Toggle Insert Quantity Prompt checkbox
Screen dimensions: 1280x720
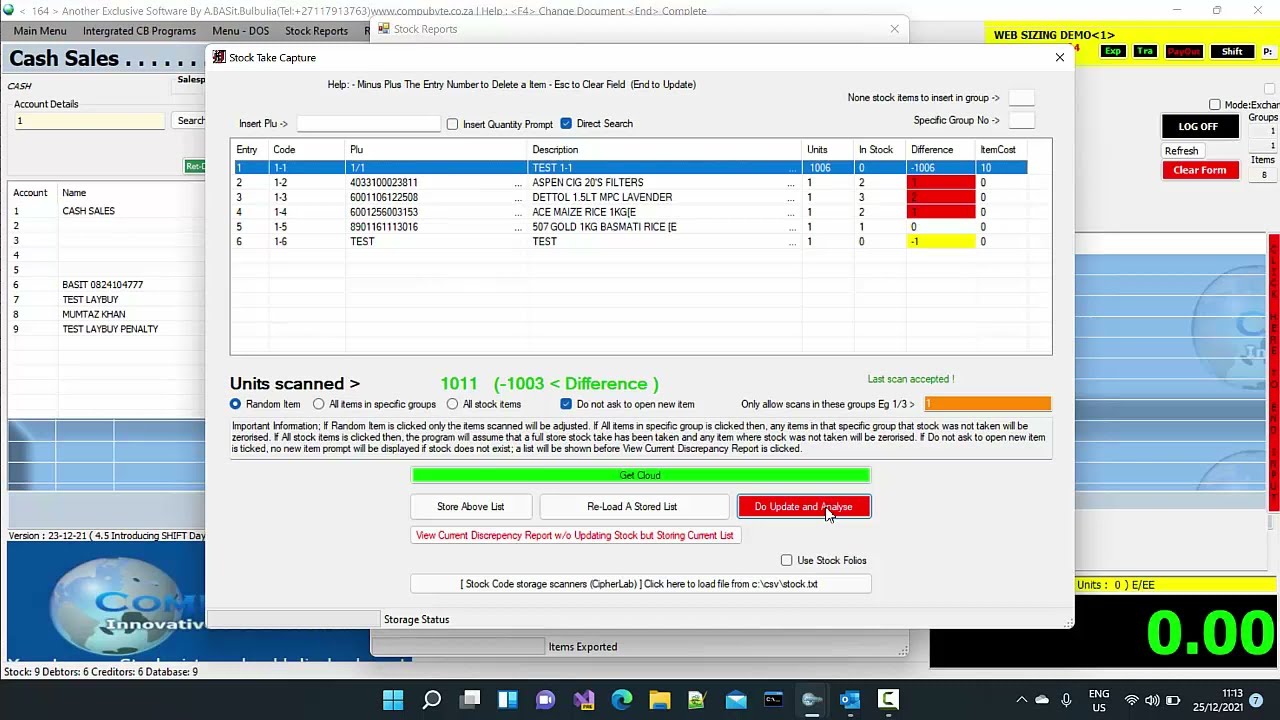click(x=452, y=124)
